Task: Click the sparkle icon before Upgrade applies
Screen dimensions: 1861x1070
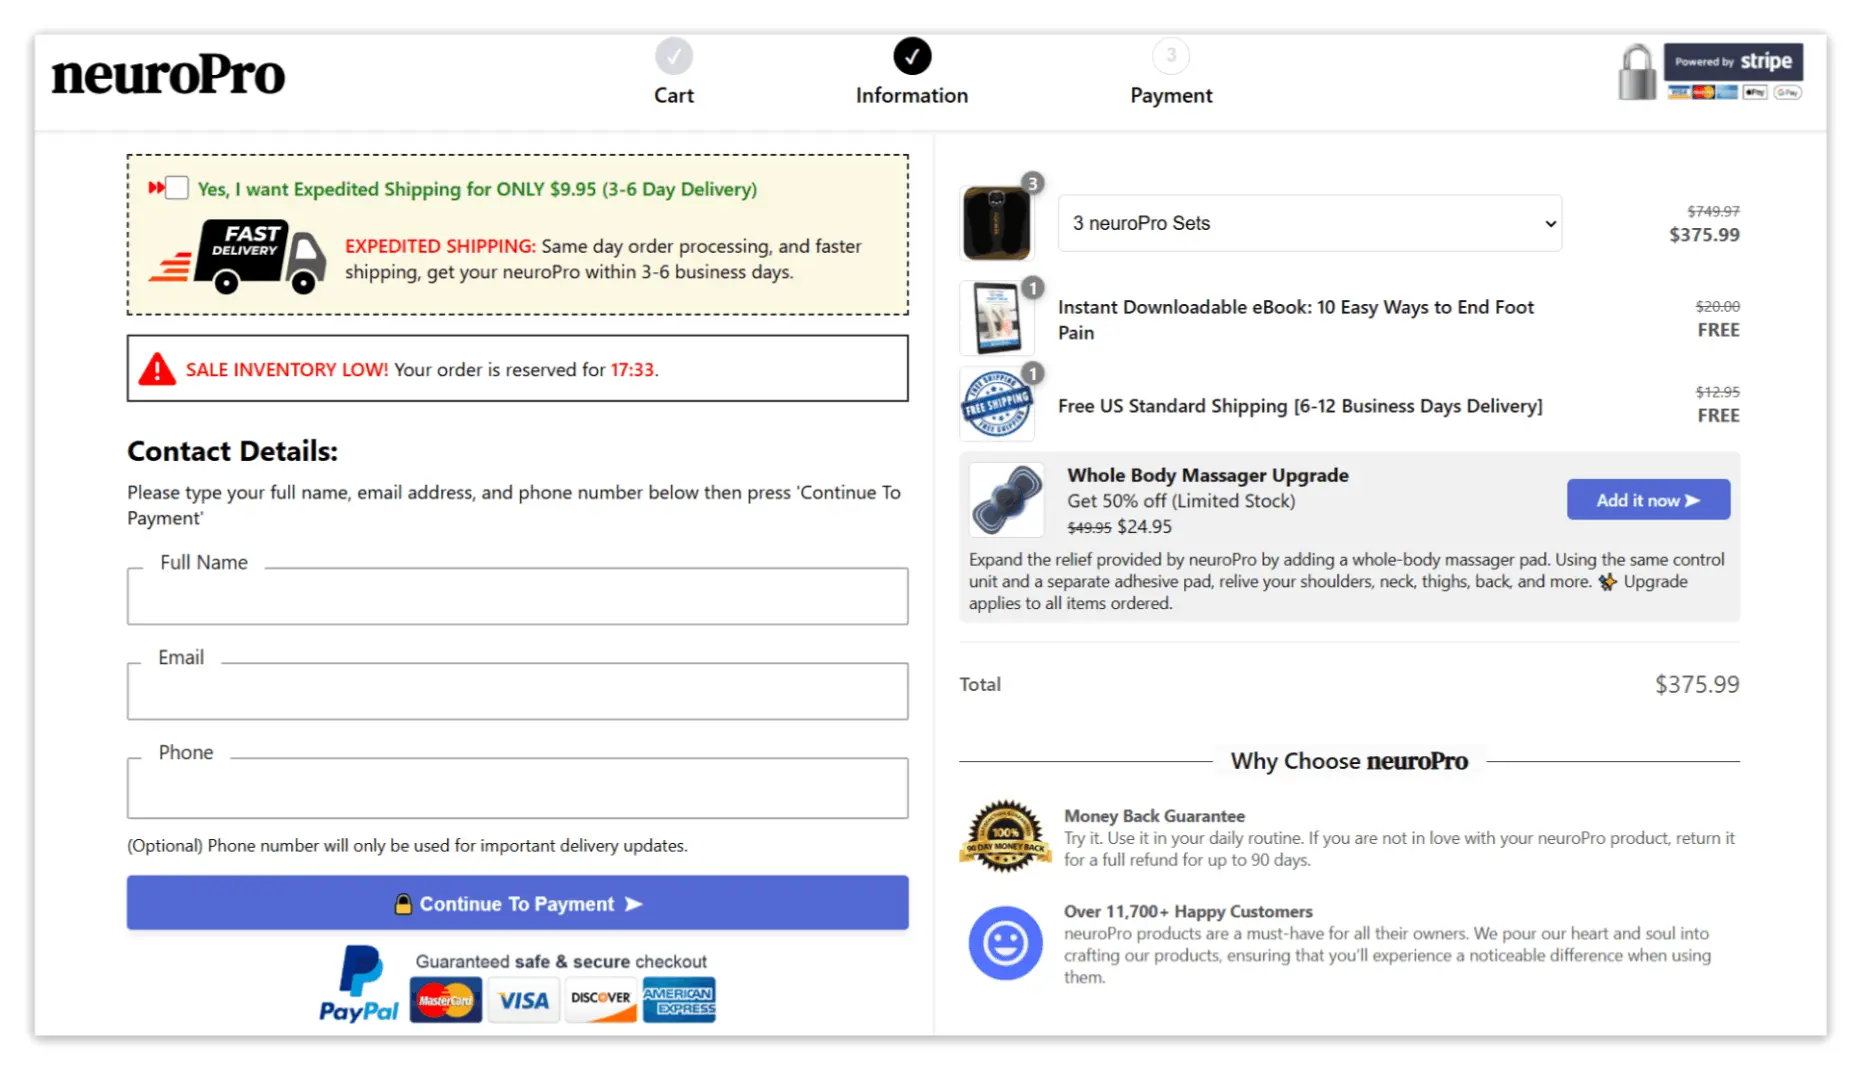Action: (x=1607, y=582)
